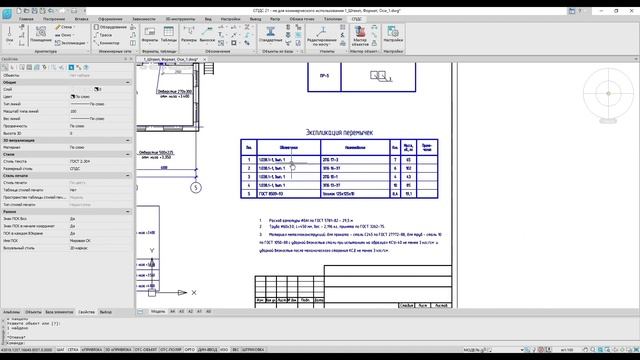
Task: Toggle 3D оПРИВЯЗКА in status bar
Action: click(118, 350)
